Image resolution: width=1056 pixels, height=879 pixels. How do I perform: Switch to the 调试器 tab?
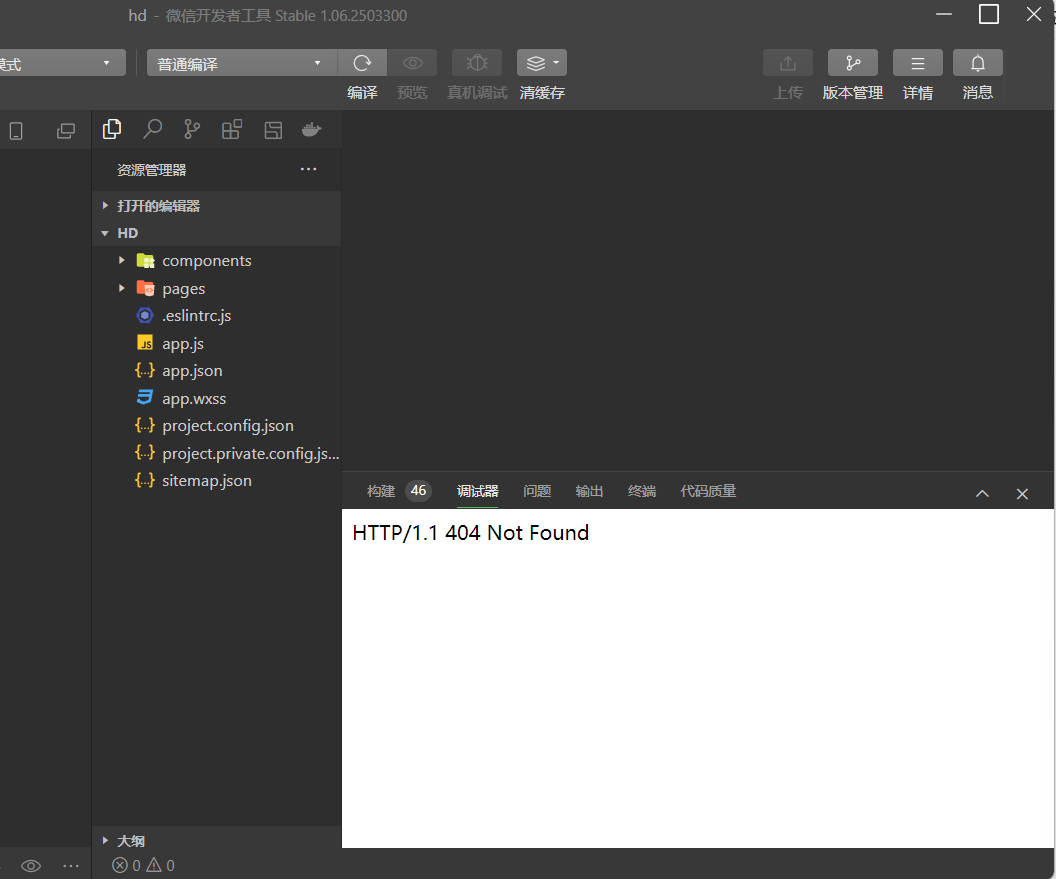coord(477,491)
